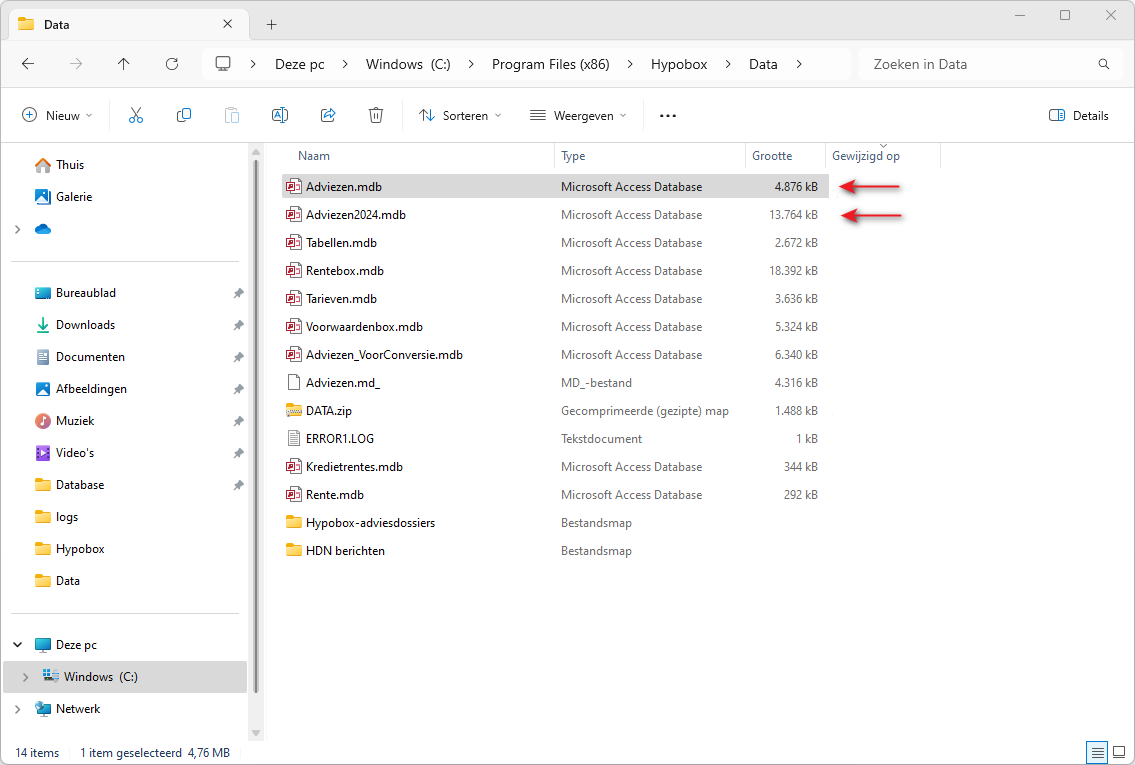This screenshot has width=1135, height=765.
Task: Click the Adviezen.md_ blank file icon
Action: pyautogui.click(x=293, y=382)
